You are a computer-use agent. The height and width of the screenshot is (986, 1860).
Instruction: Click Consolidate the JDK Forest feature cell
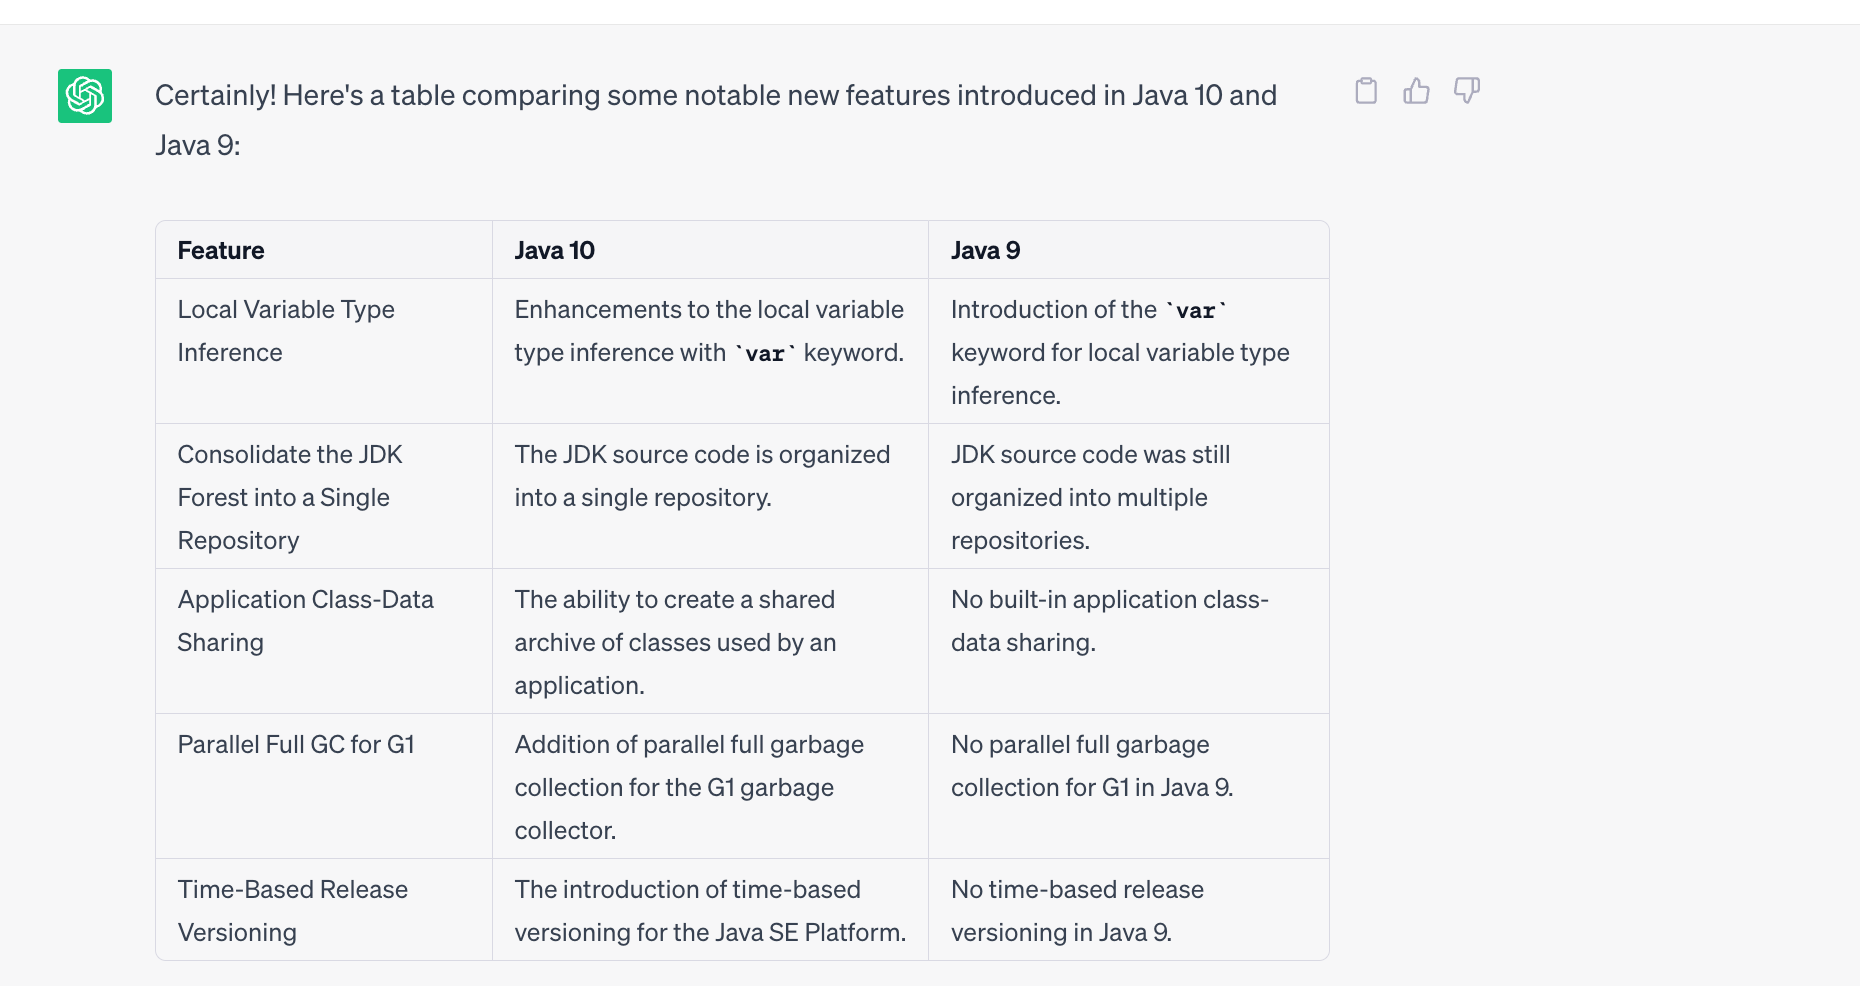324,496
